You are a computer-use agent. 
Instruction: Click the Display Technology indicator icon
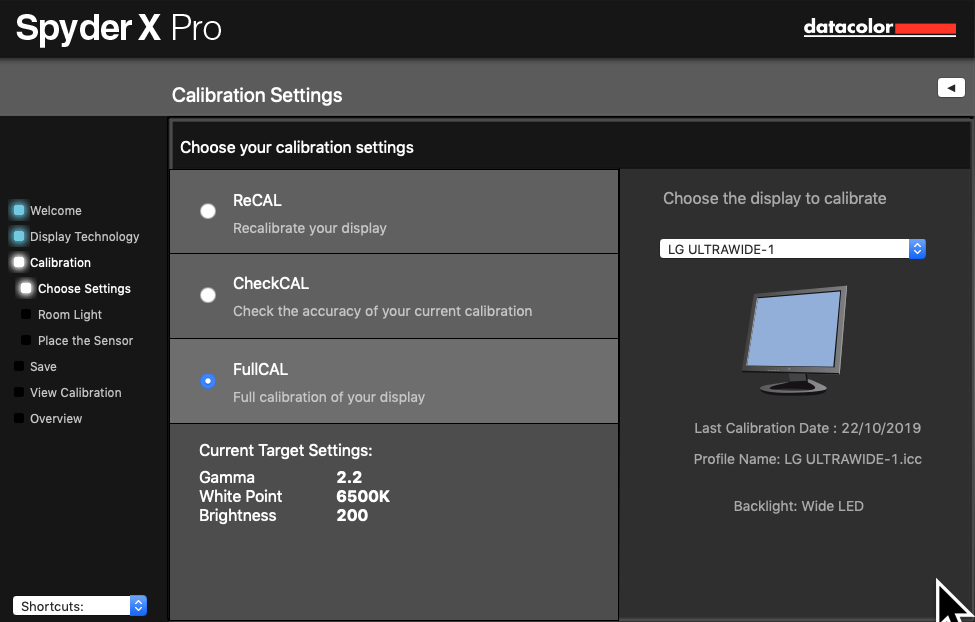[x=19, y=236]
